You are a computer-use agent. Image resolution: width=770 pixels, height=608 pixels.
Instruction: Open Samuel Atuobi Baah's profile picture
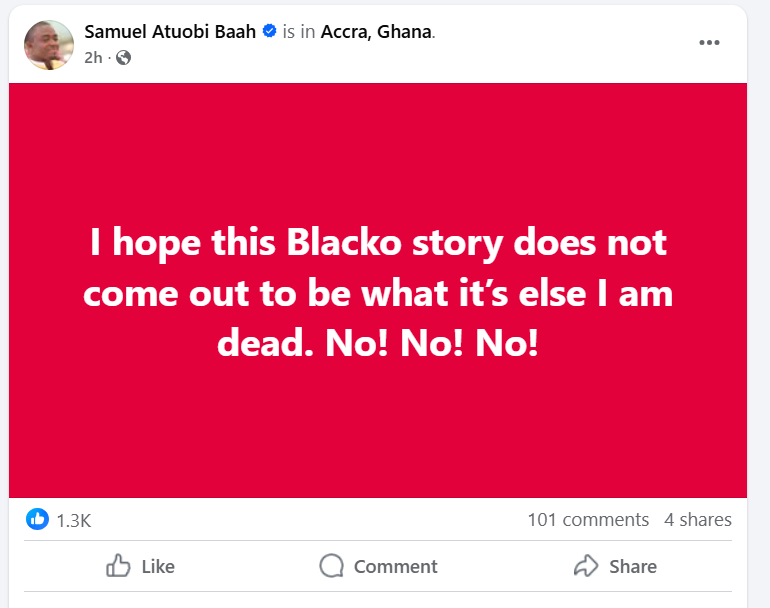point(50,44)
